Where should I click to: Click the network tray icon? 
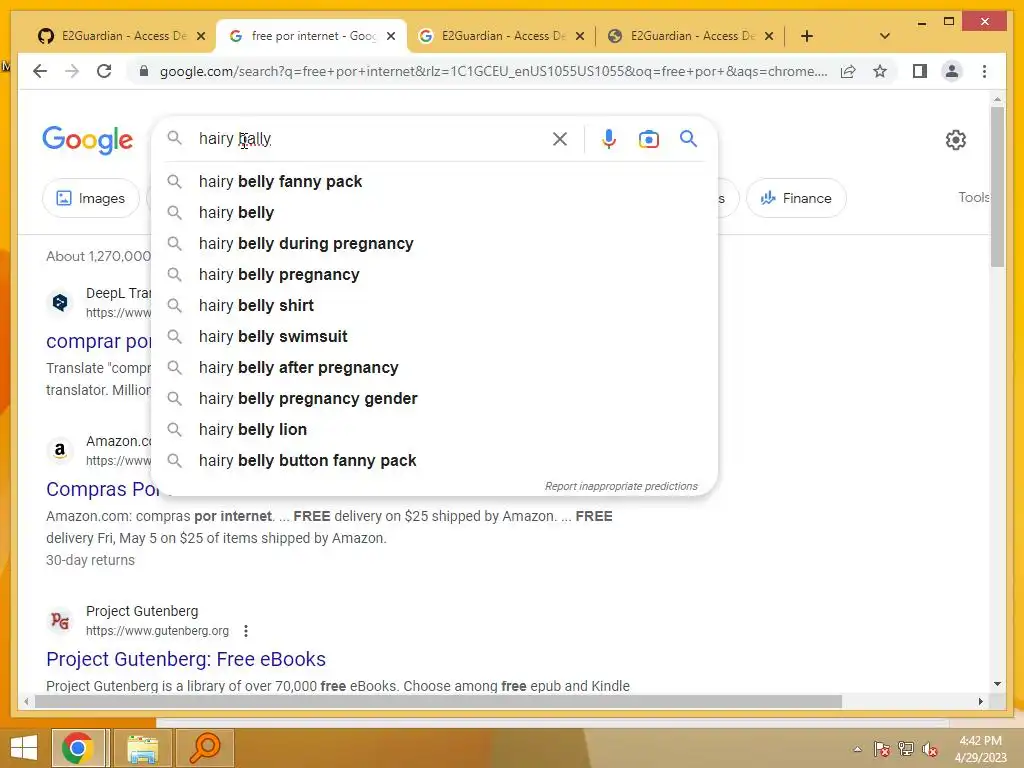coord(906,749)
